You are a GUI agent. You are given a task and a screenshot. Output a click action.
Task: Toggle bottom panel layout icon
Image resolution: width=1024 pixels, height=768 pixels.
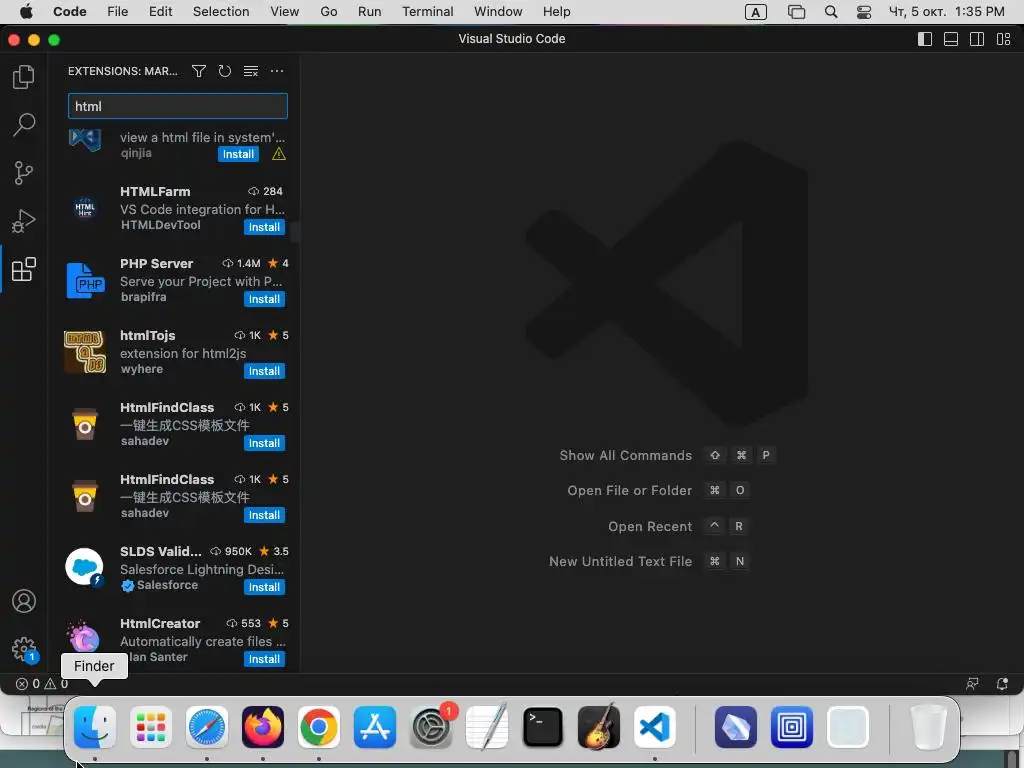pos(951,39)
